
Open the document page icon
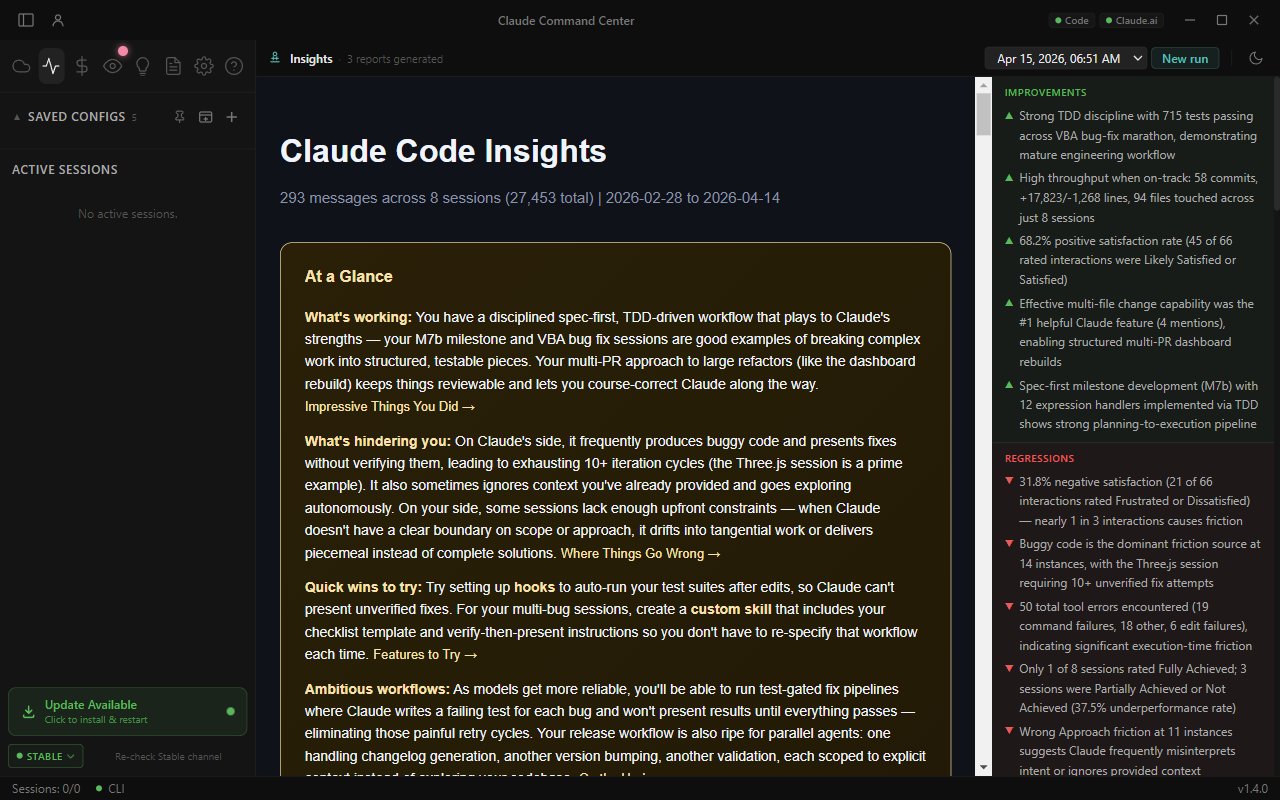(x=173, y=66)
